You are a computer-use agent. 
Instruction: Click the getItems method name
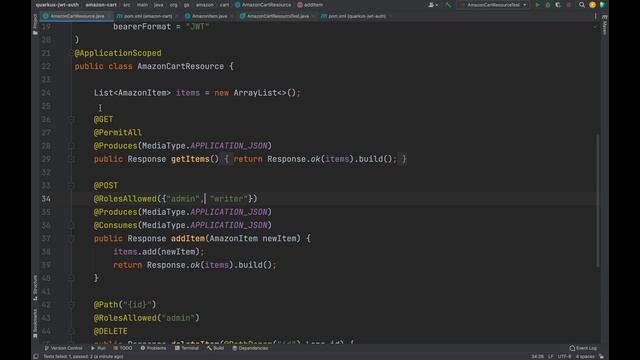pyautogui.click(x=190, y=159)
